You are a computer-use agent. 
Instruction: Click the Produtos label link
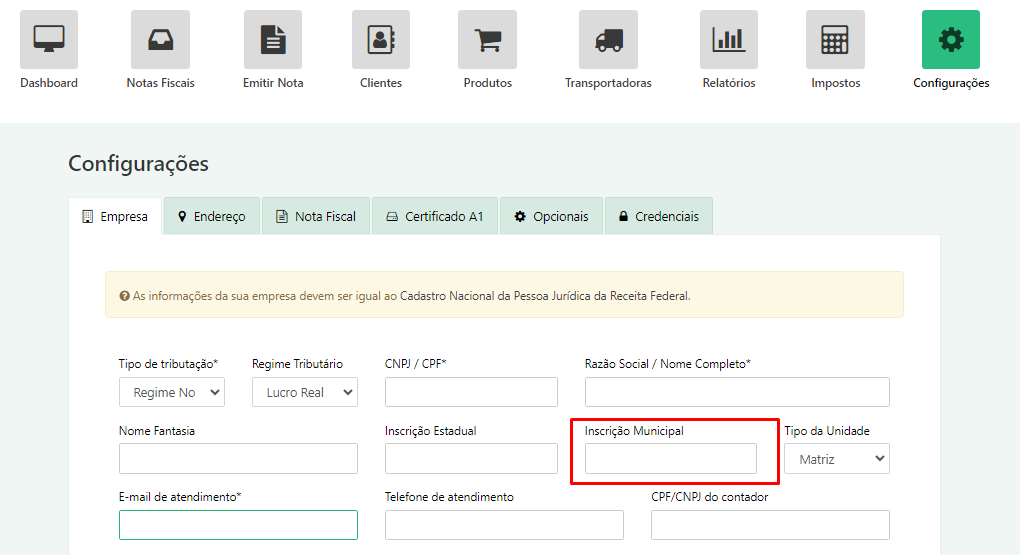click(487, 83)
